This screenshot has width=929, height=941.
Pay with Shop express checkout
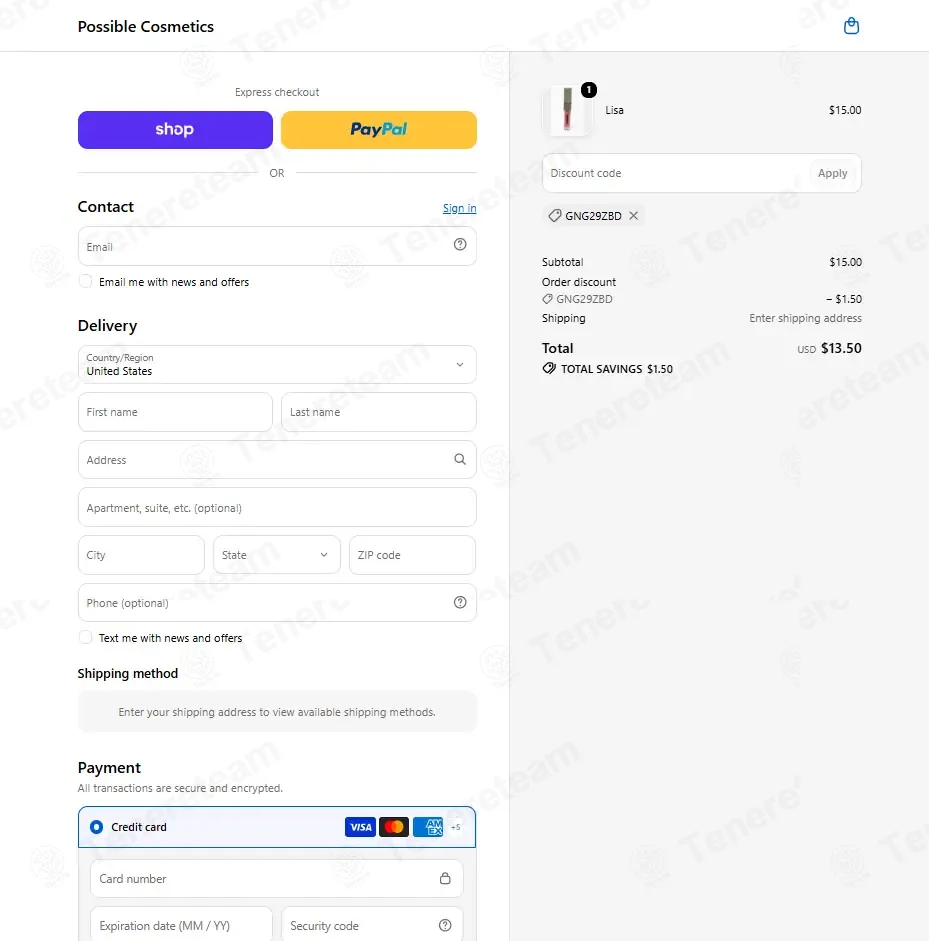[x=175, y=130]
